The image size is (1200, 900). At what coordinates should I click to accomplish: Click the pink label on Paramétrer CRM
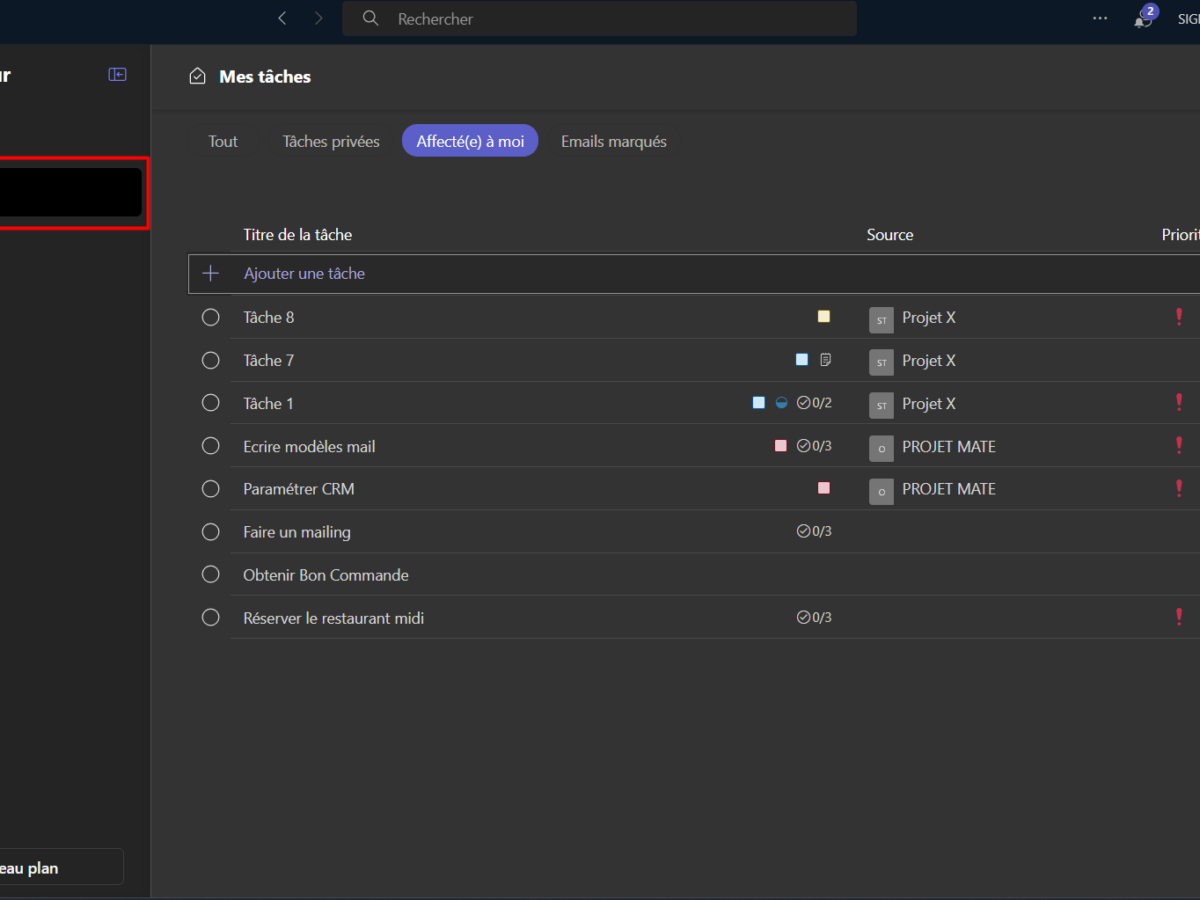click(x=824, y=489)
